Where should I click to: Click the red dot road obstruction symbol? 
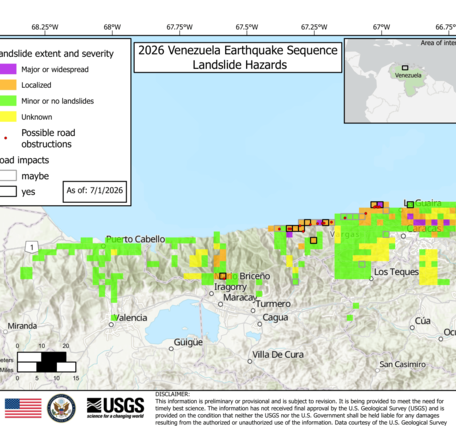click(5, 138)
